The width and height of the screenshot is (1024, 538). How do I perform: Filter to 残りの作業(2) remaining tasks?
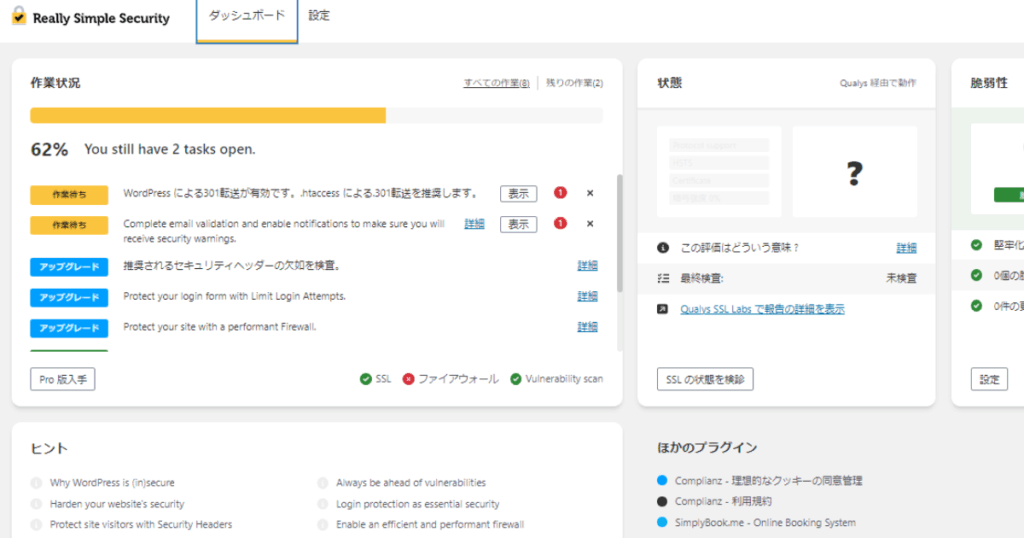[x=574, y=83]
